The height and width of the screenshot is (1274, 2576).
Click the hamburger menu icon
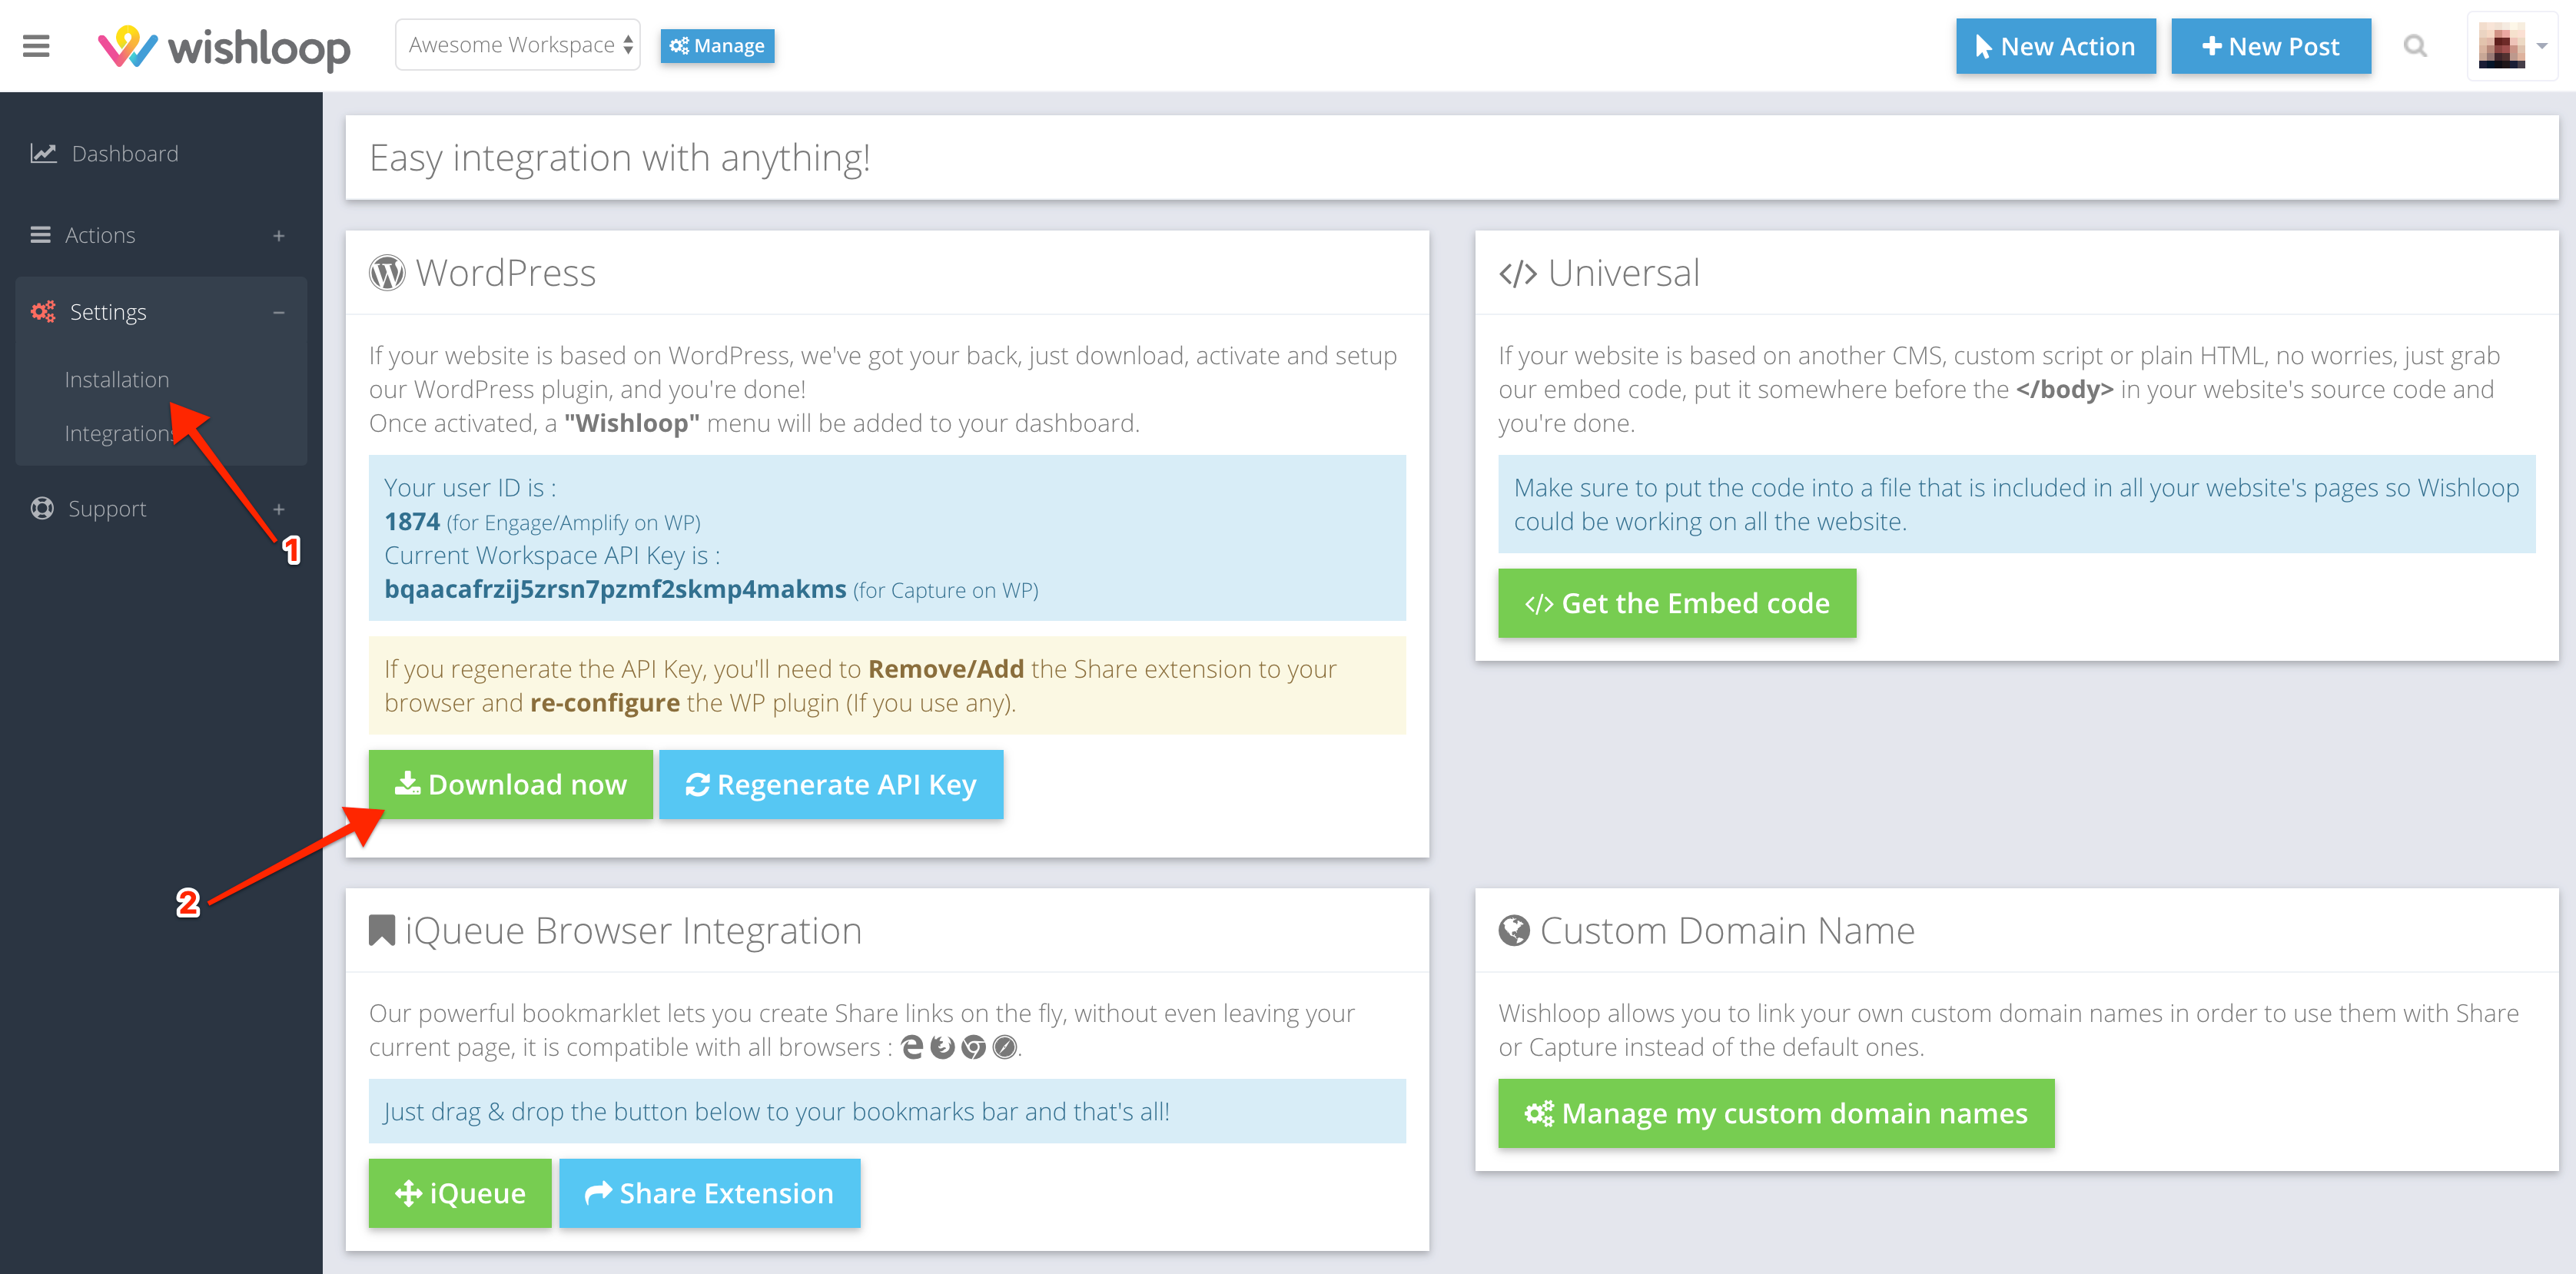pyautogui.click(x=36, y=46)
